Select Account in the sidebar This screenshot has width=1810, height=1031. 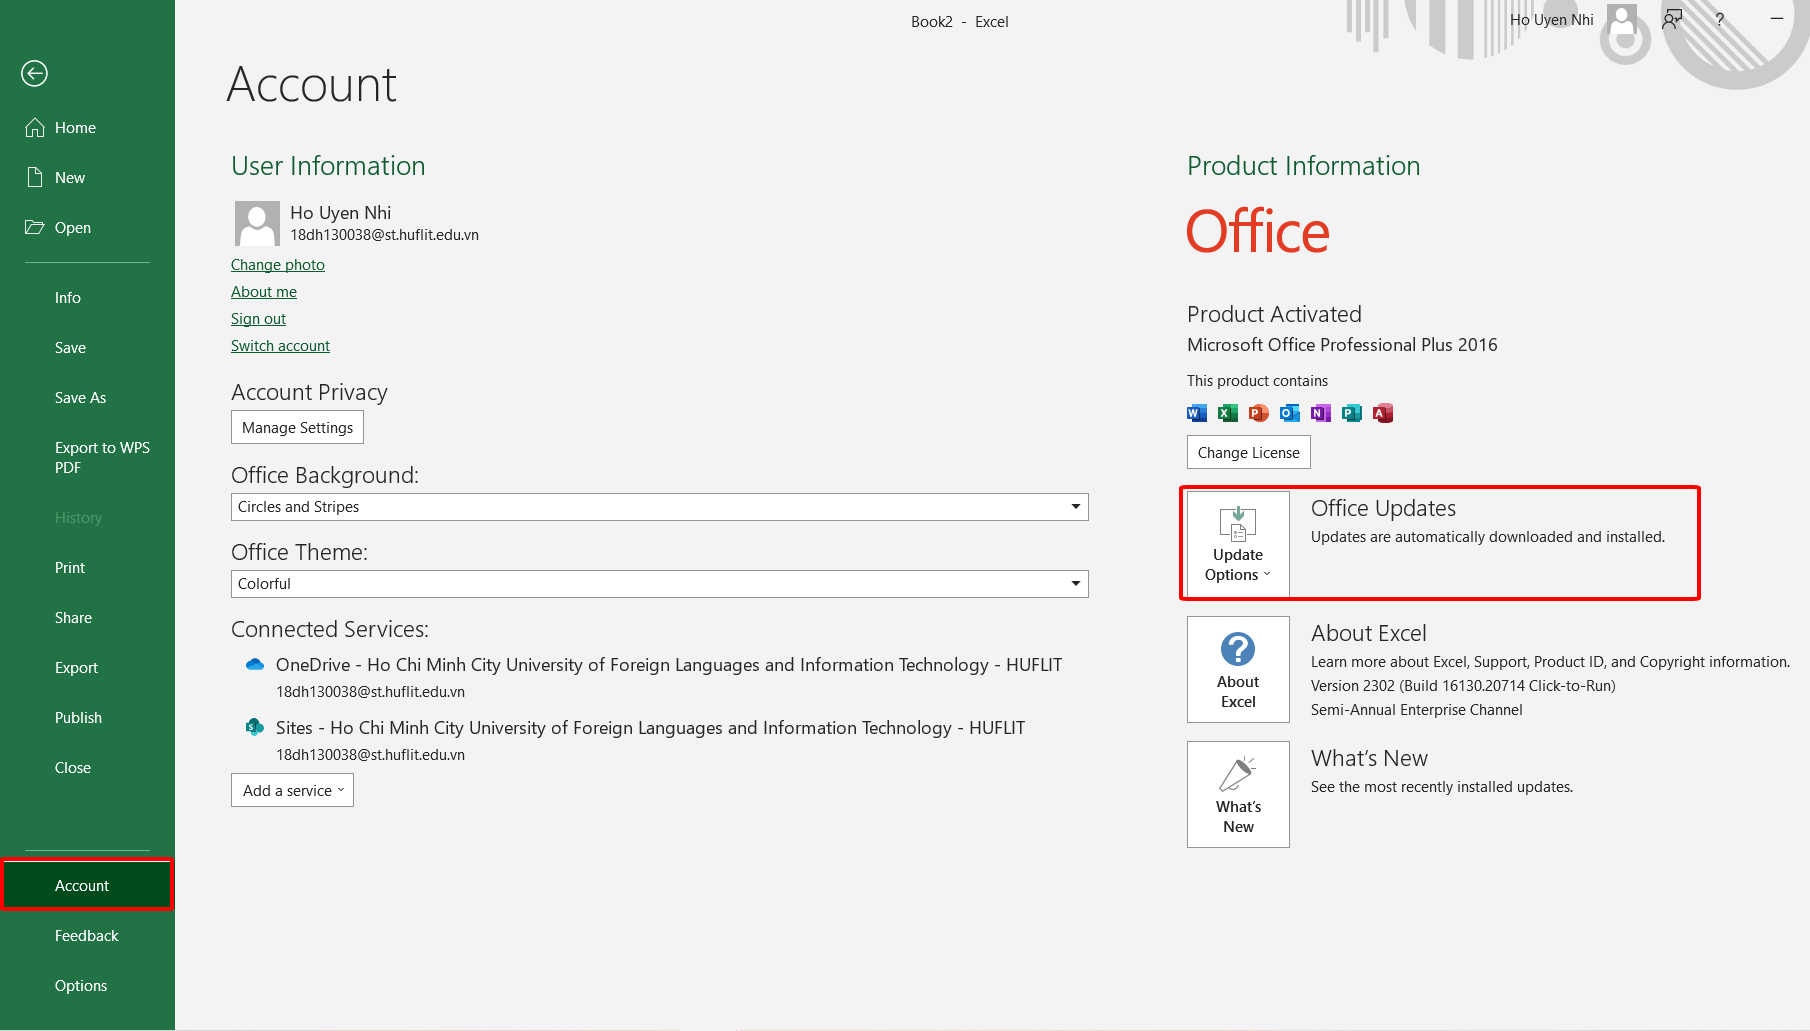pyautogui.click(x=81, y=885)
